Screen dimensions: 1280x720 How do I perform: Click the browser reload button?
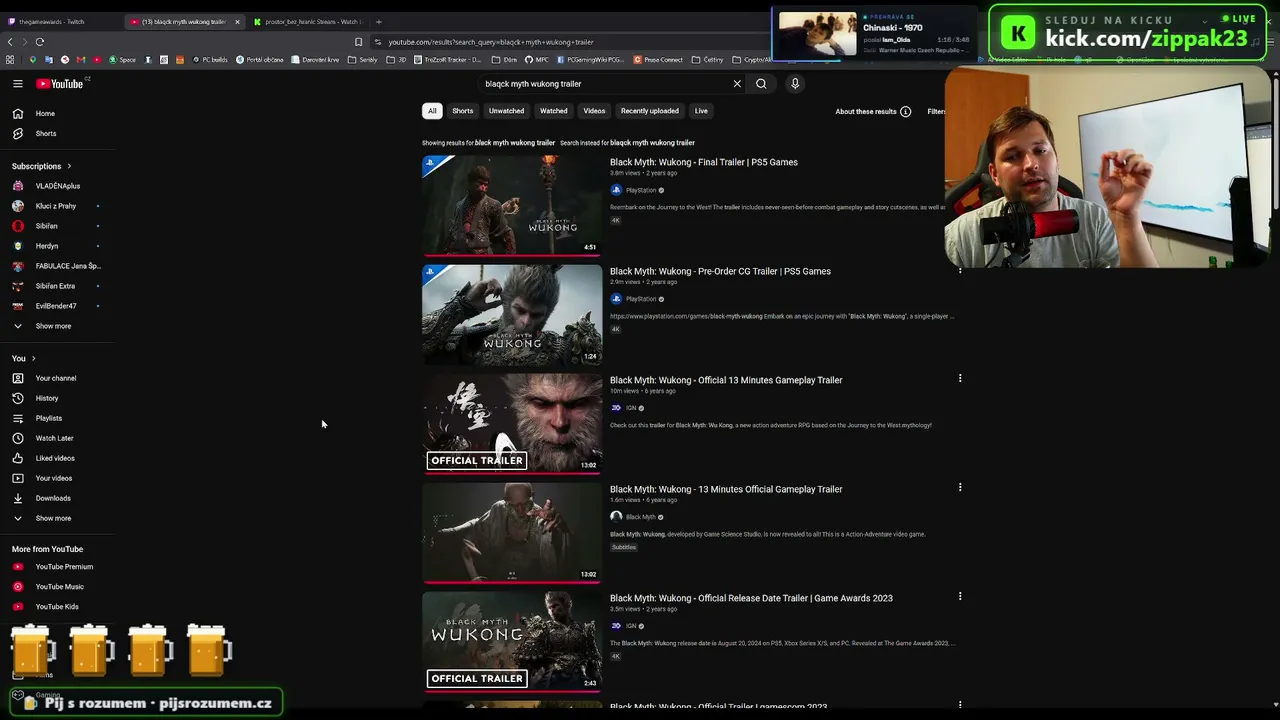[x=40, y=42]
